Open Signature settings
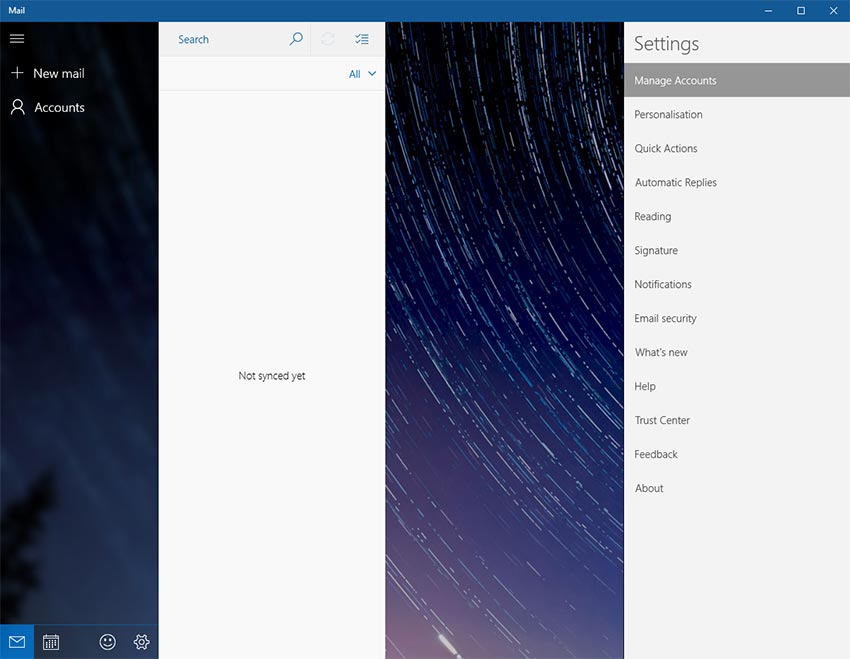The height and width of the screenshot is (659, 850). (737, 250)
